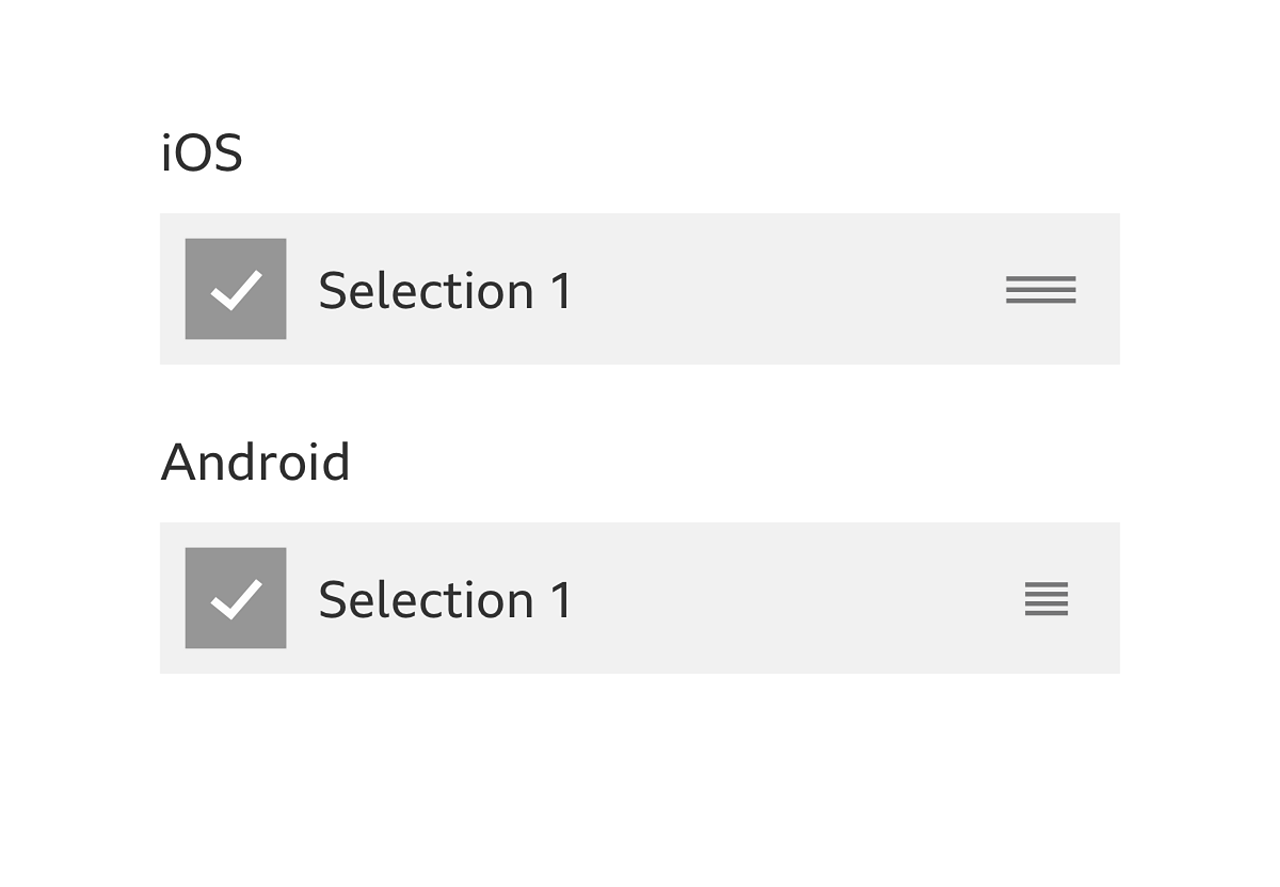Tap the hamburger-style handle right of iOS Selection 1
The image size is (1280, 887).
(x=1041, y=289)
